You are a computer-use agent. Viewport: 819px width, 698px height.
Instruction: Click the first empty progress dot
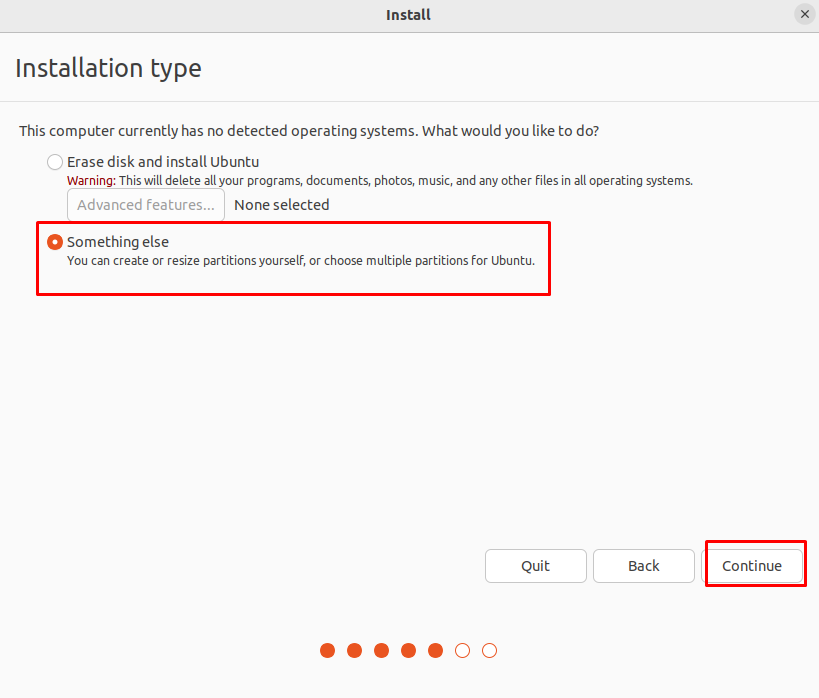click(463, 651)
